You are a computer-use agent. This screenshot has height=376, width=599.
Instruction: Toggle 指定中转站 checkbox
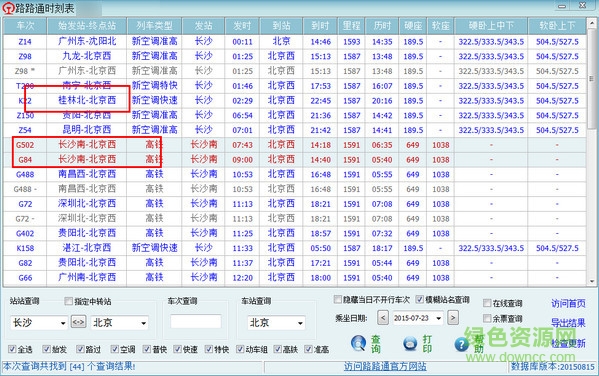pyautogui.click(x=68, y=301)
